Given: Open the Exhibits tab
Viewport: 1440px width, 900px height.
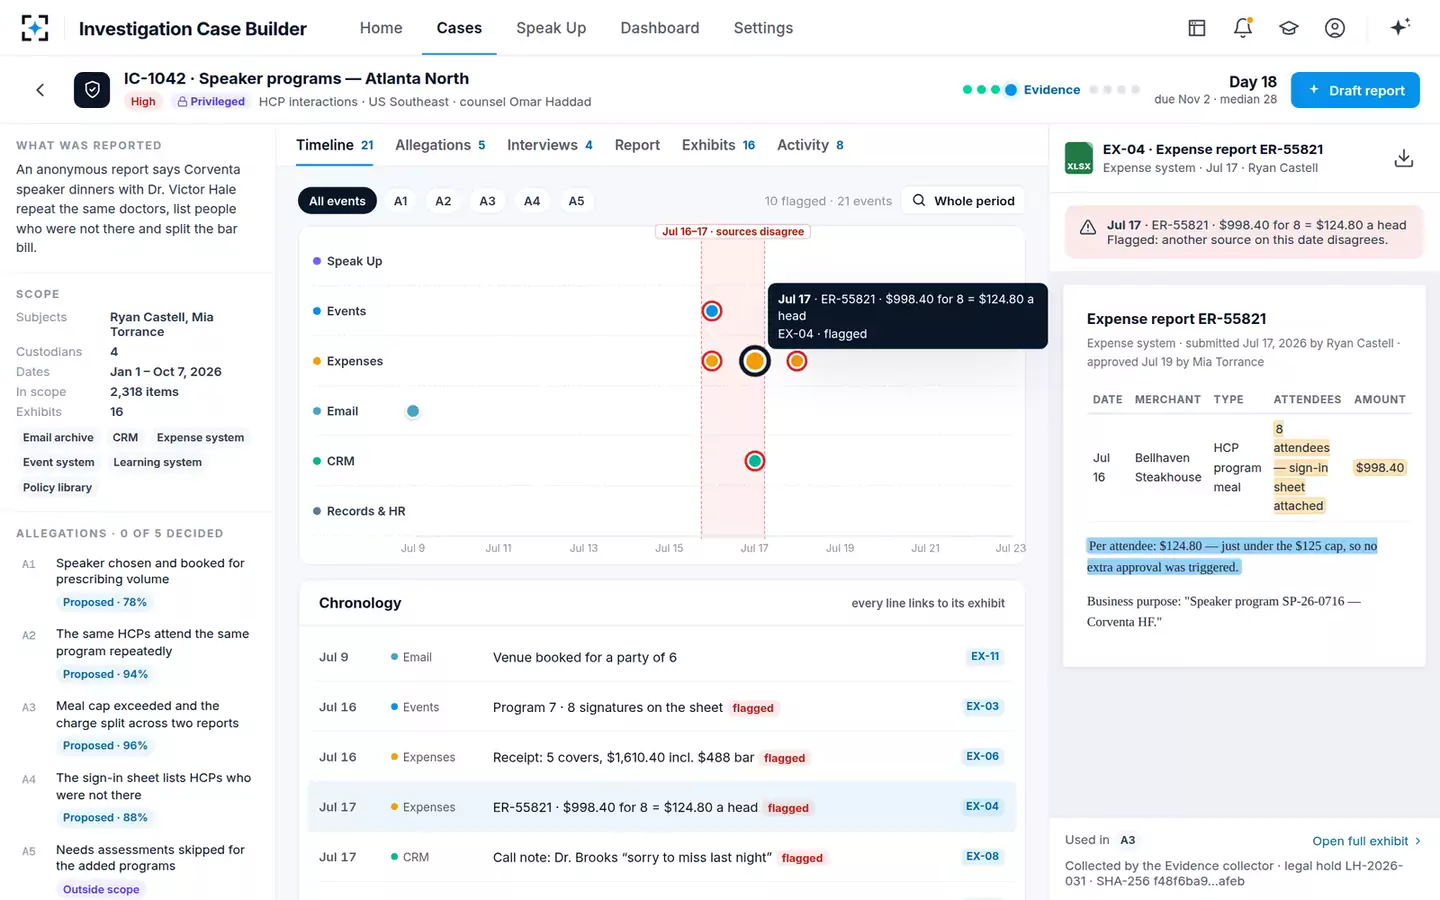Looking at the screenshot, I should [x=718, y=145].
